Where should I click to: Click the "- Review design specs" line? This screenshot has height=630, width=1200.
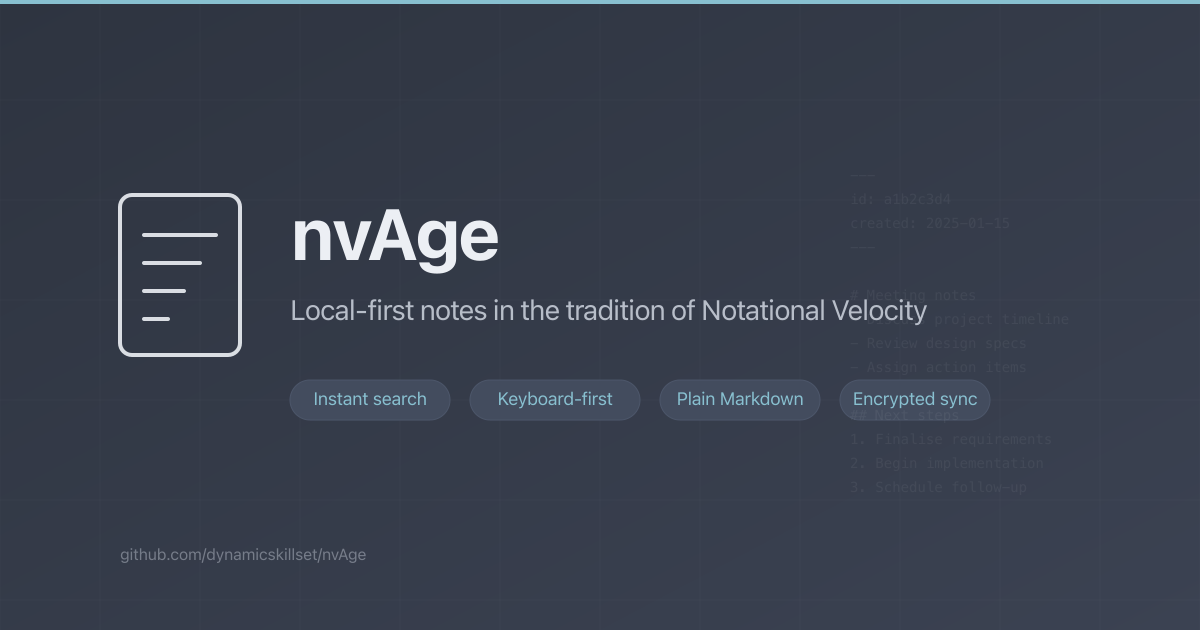point(938,344)
